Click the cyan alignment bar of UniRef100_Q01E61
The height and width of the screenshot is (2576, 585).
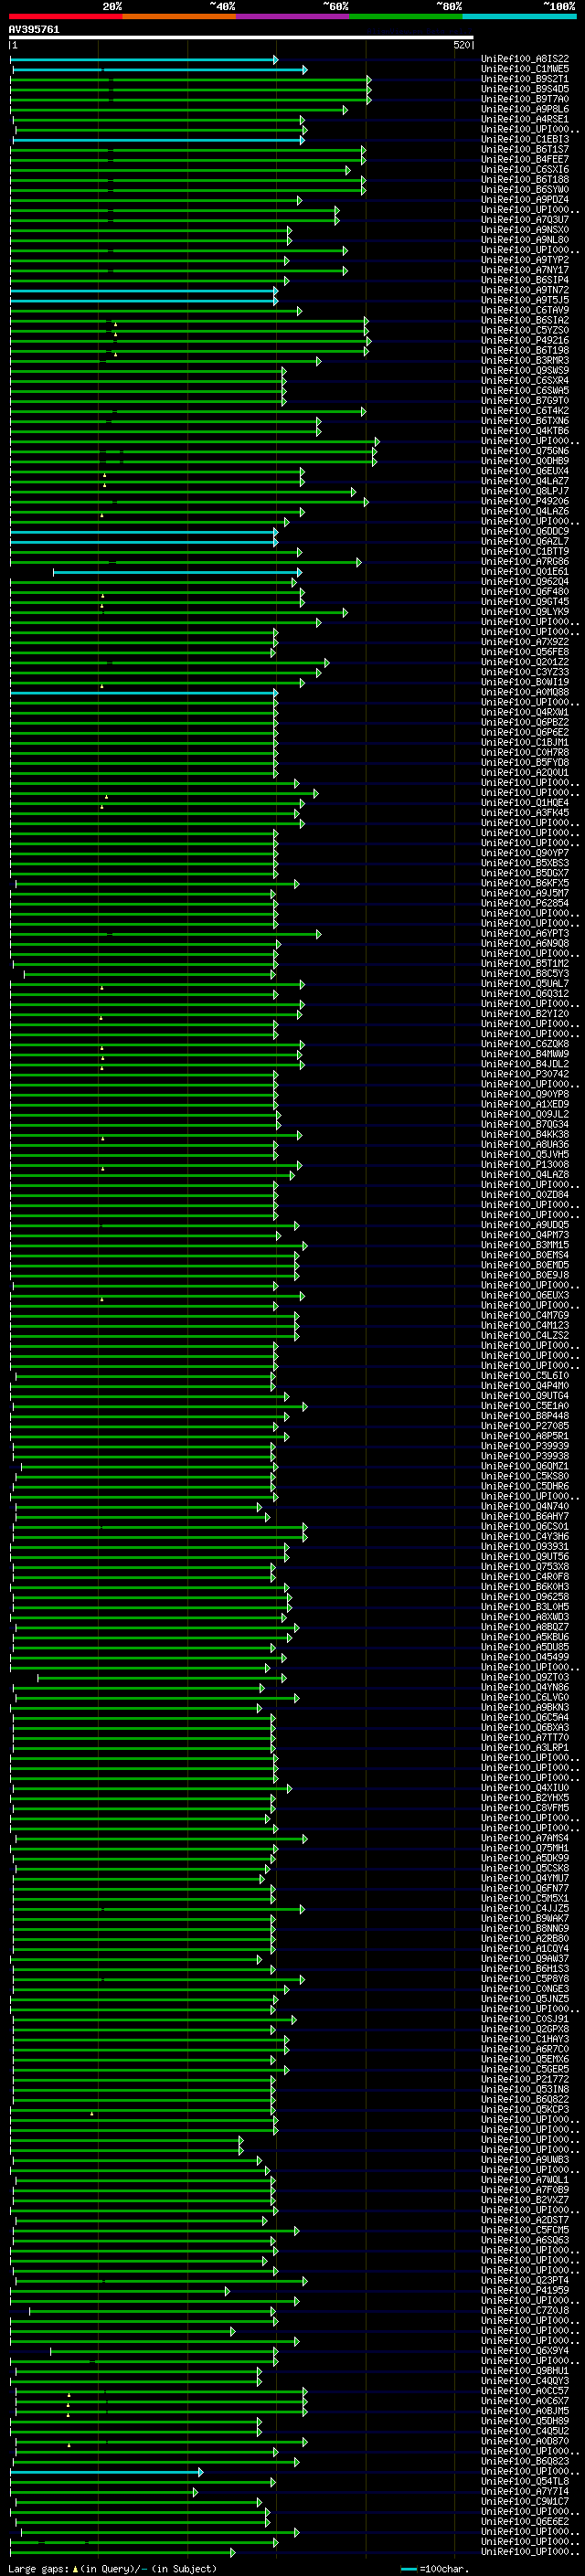point(177,572)
